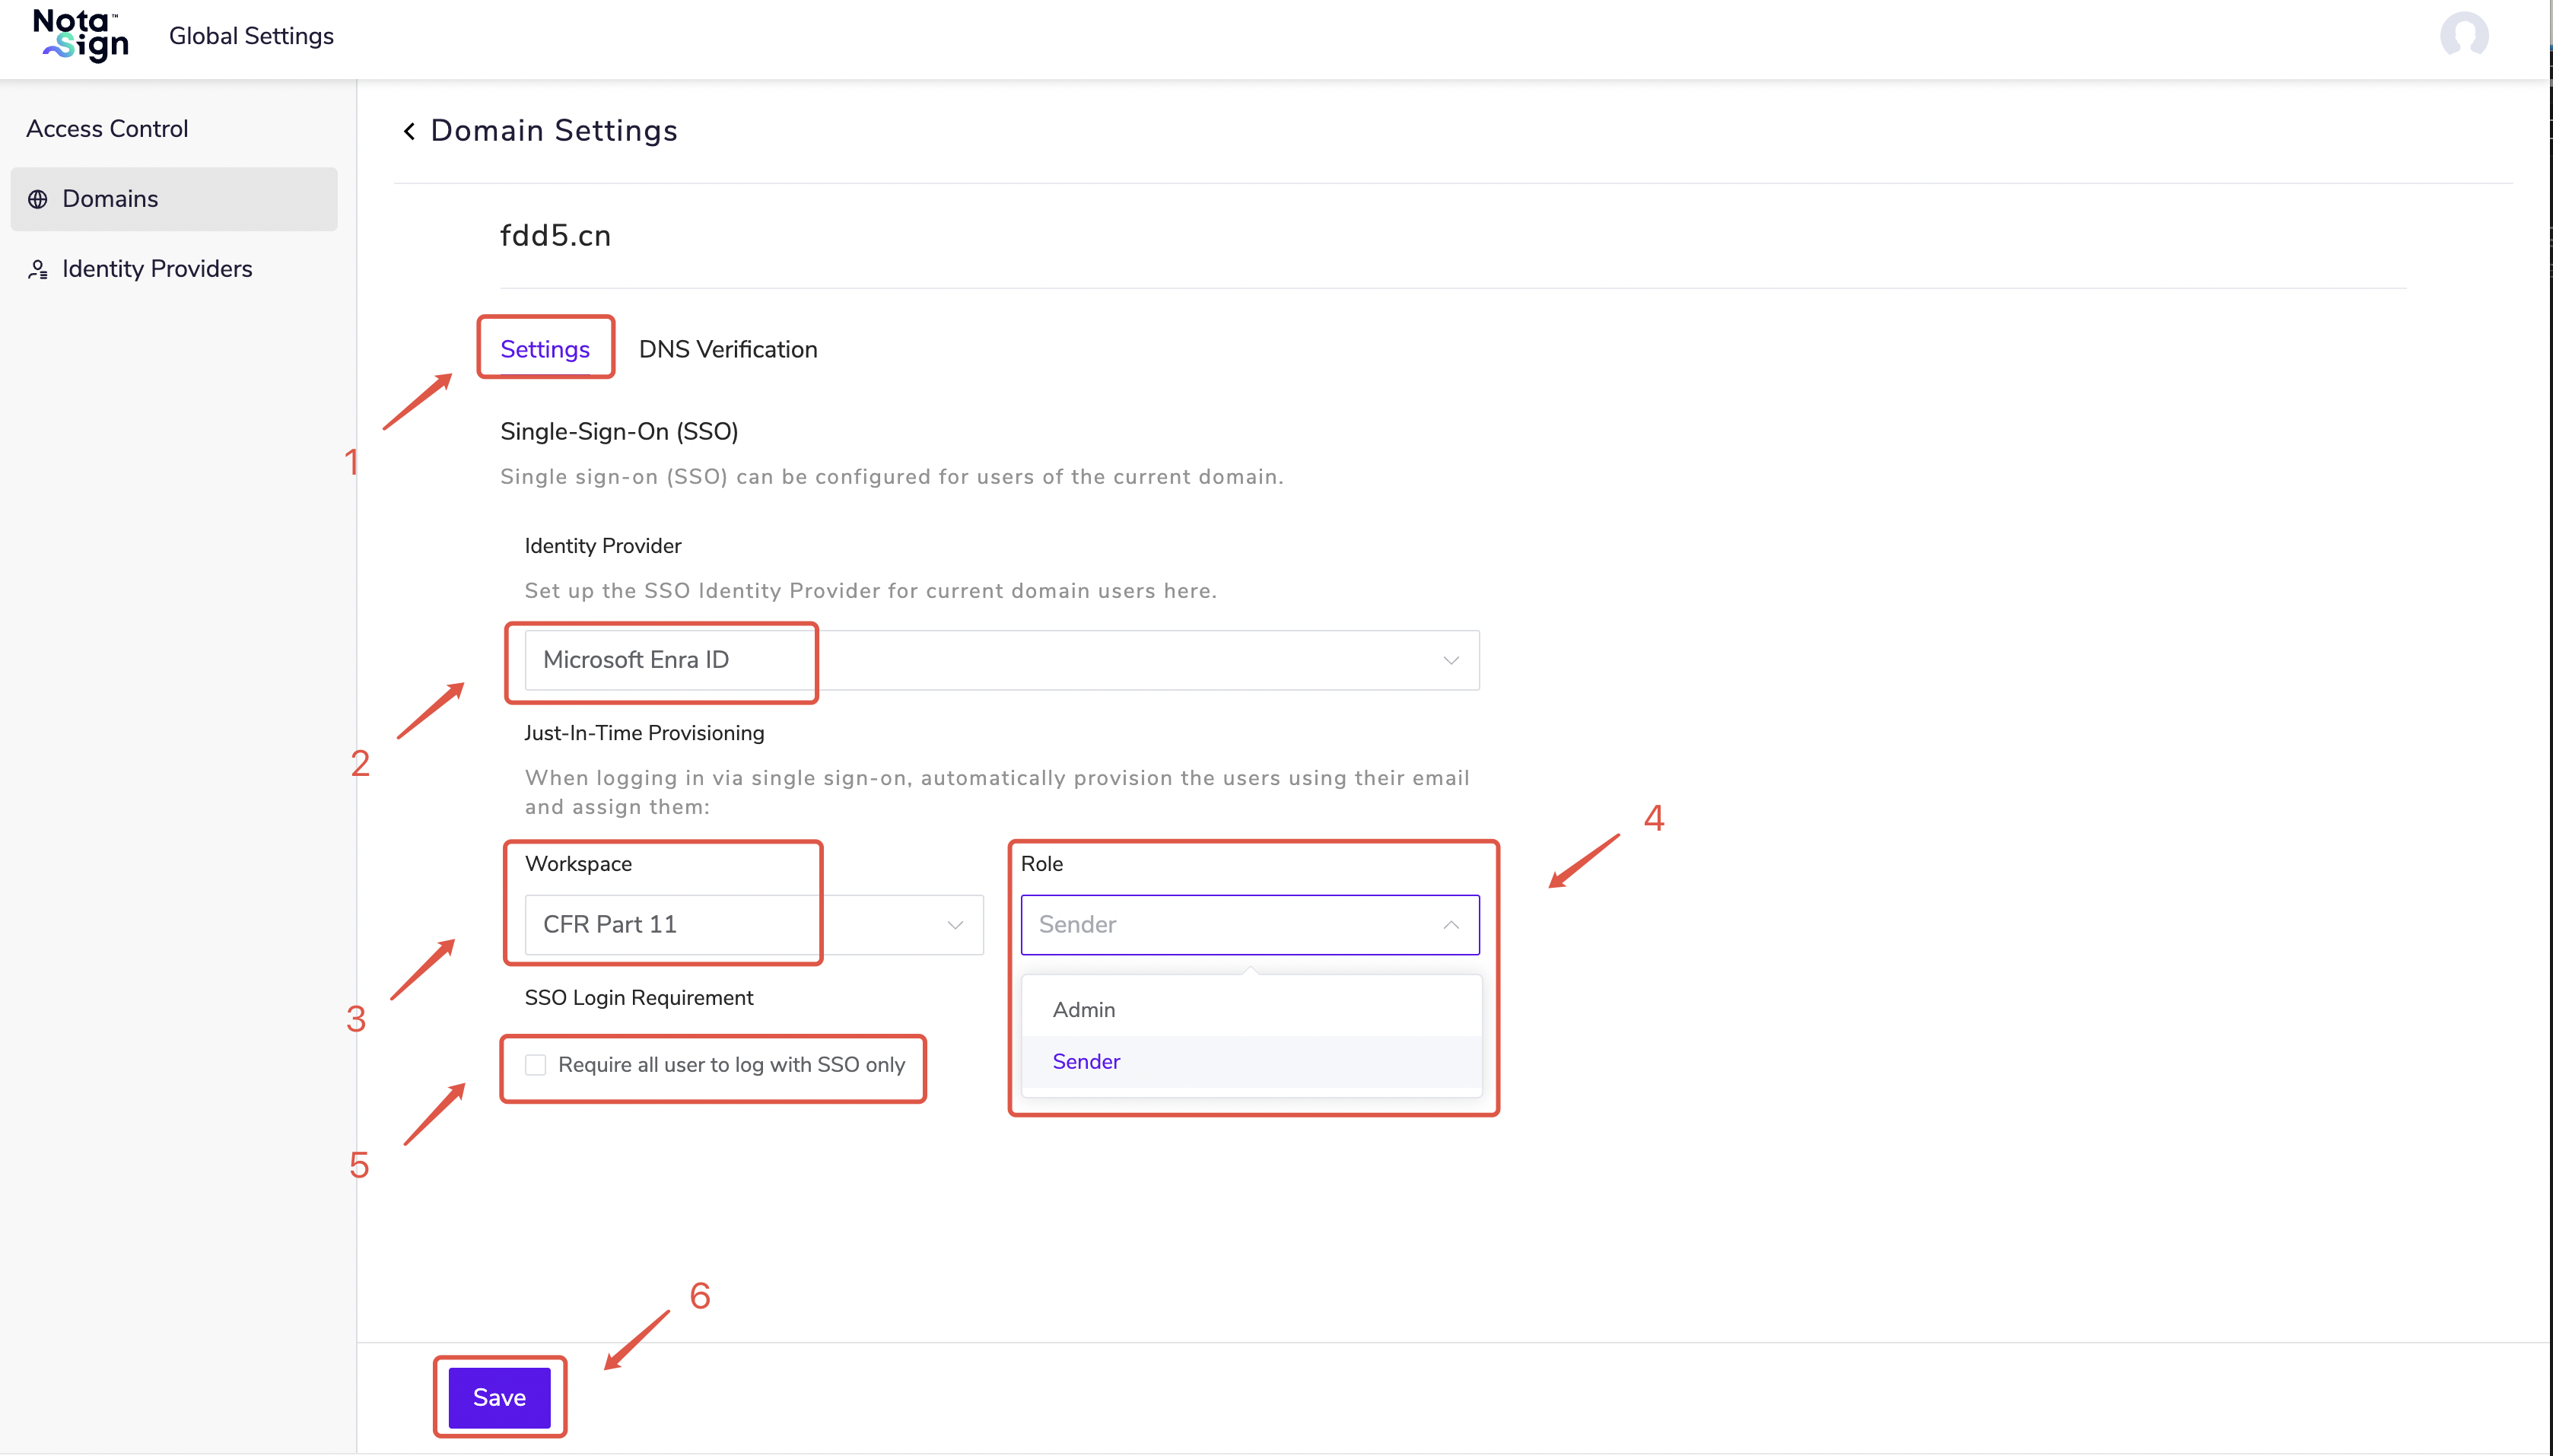Click the Save button

tap(499, 1397)
